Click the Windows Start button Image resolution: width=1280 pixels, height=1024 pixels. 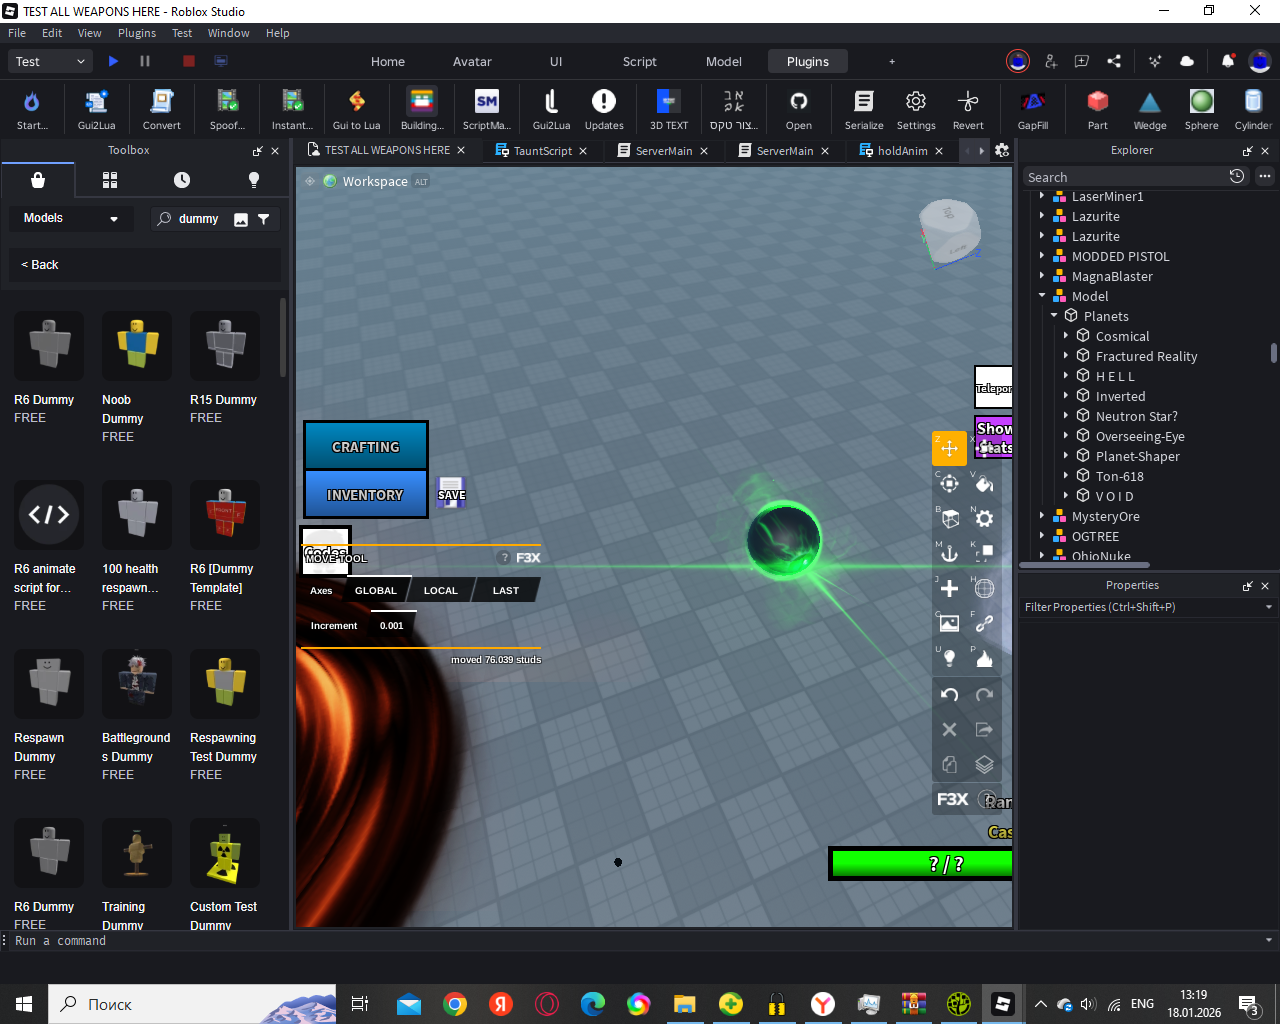pos(24,1004)
